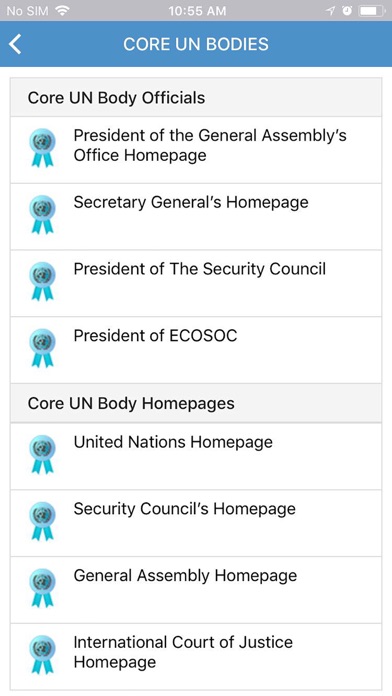
Task: Open Secretary General's Homepage link
Action: 196,217
